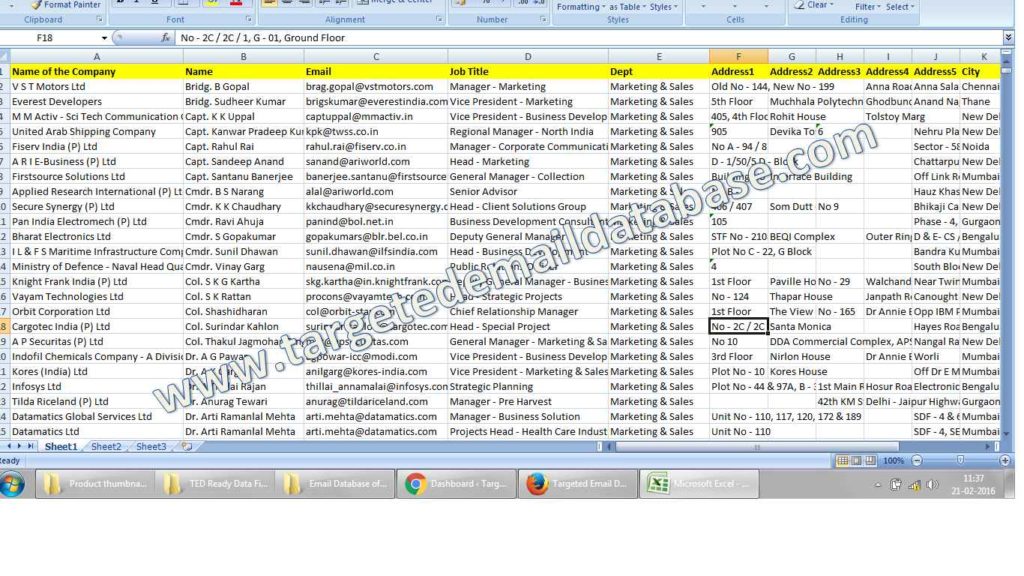This screenshot has height=576, width=1024.
Task: Open the TED Ready Data folder in taskbar
Action: pyautogui.click(x=214, y=484)
